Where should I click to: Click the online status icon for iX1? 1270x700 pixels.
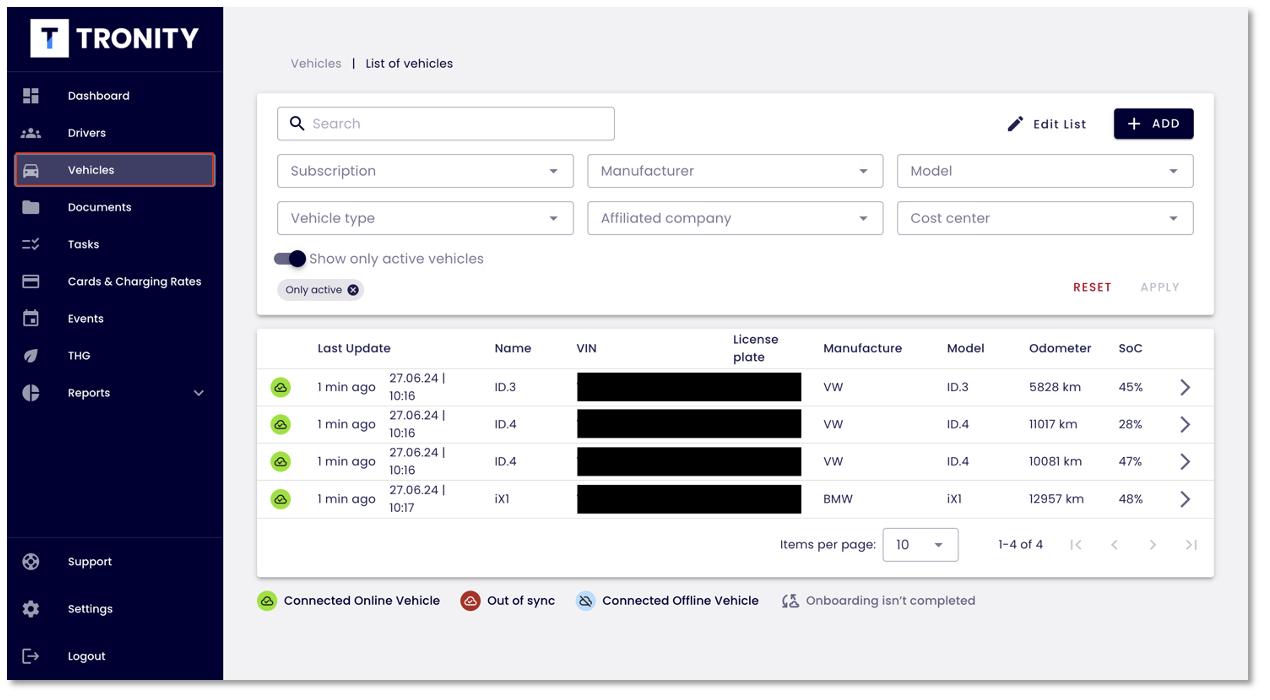pos(281,499)
